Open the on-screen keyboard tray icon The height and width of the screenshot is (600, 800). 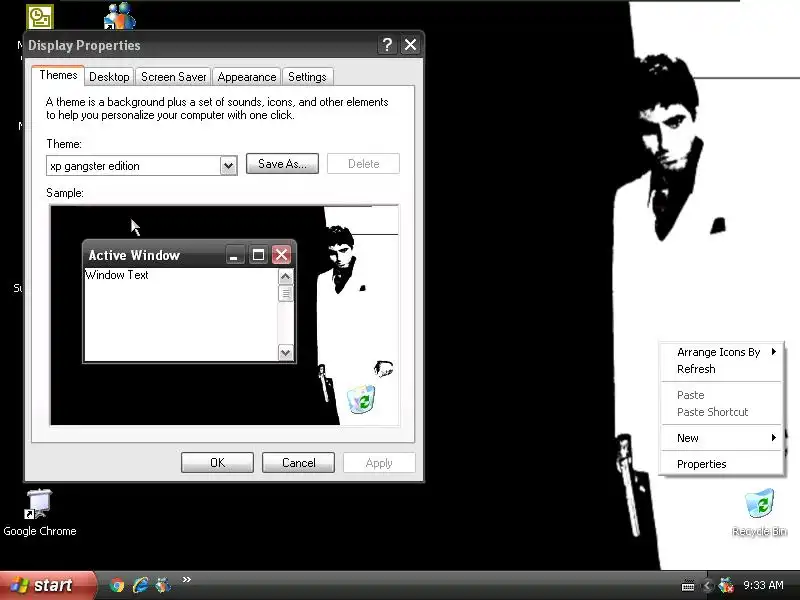click(x=688, y=586)
